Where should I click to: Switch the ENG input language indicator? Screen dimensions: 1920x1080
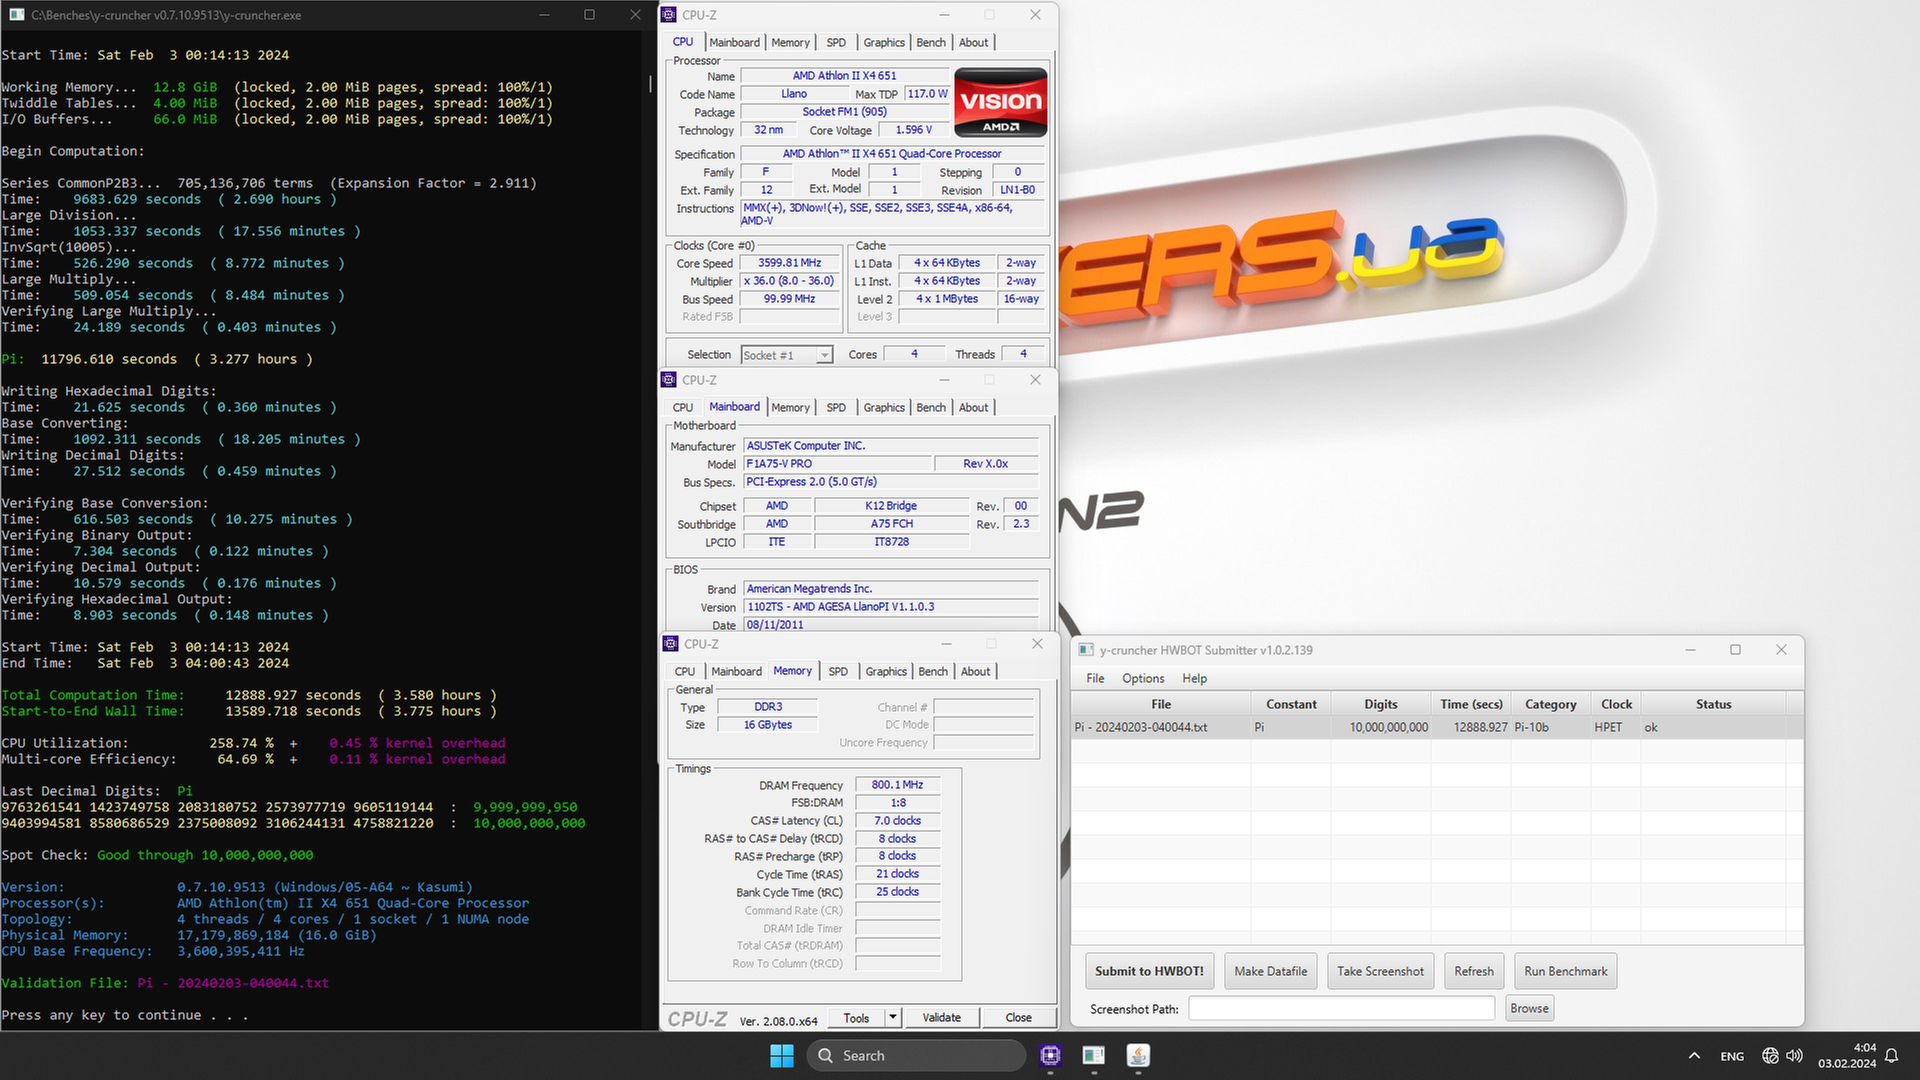pyautogui.click(x=1732, y=1056)
